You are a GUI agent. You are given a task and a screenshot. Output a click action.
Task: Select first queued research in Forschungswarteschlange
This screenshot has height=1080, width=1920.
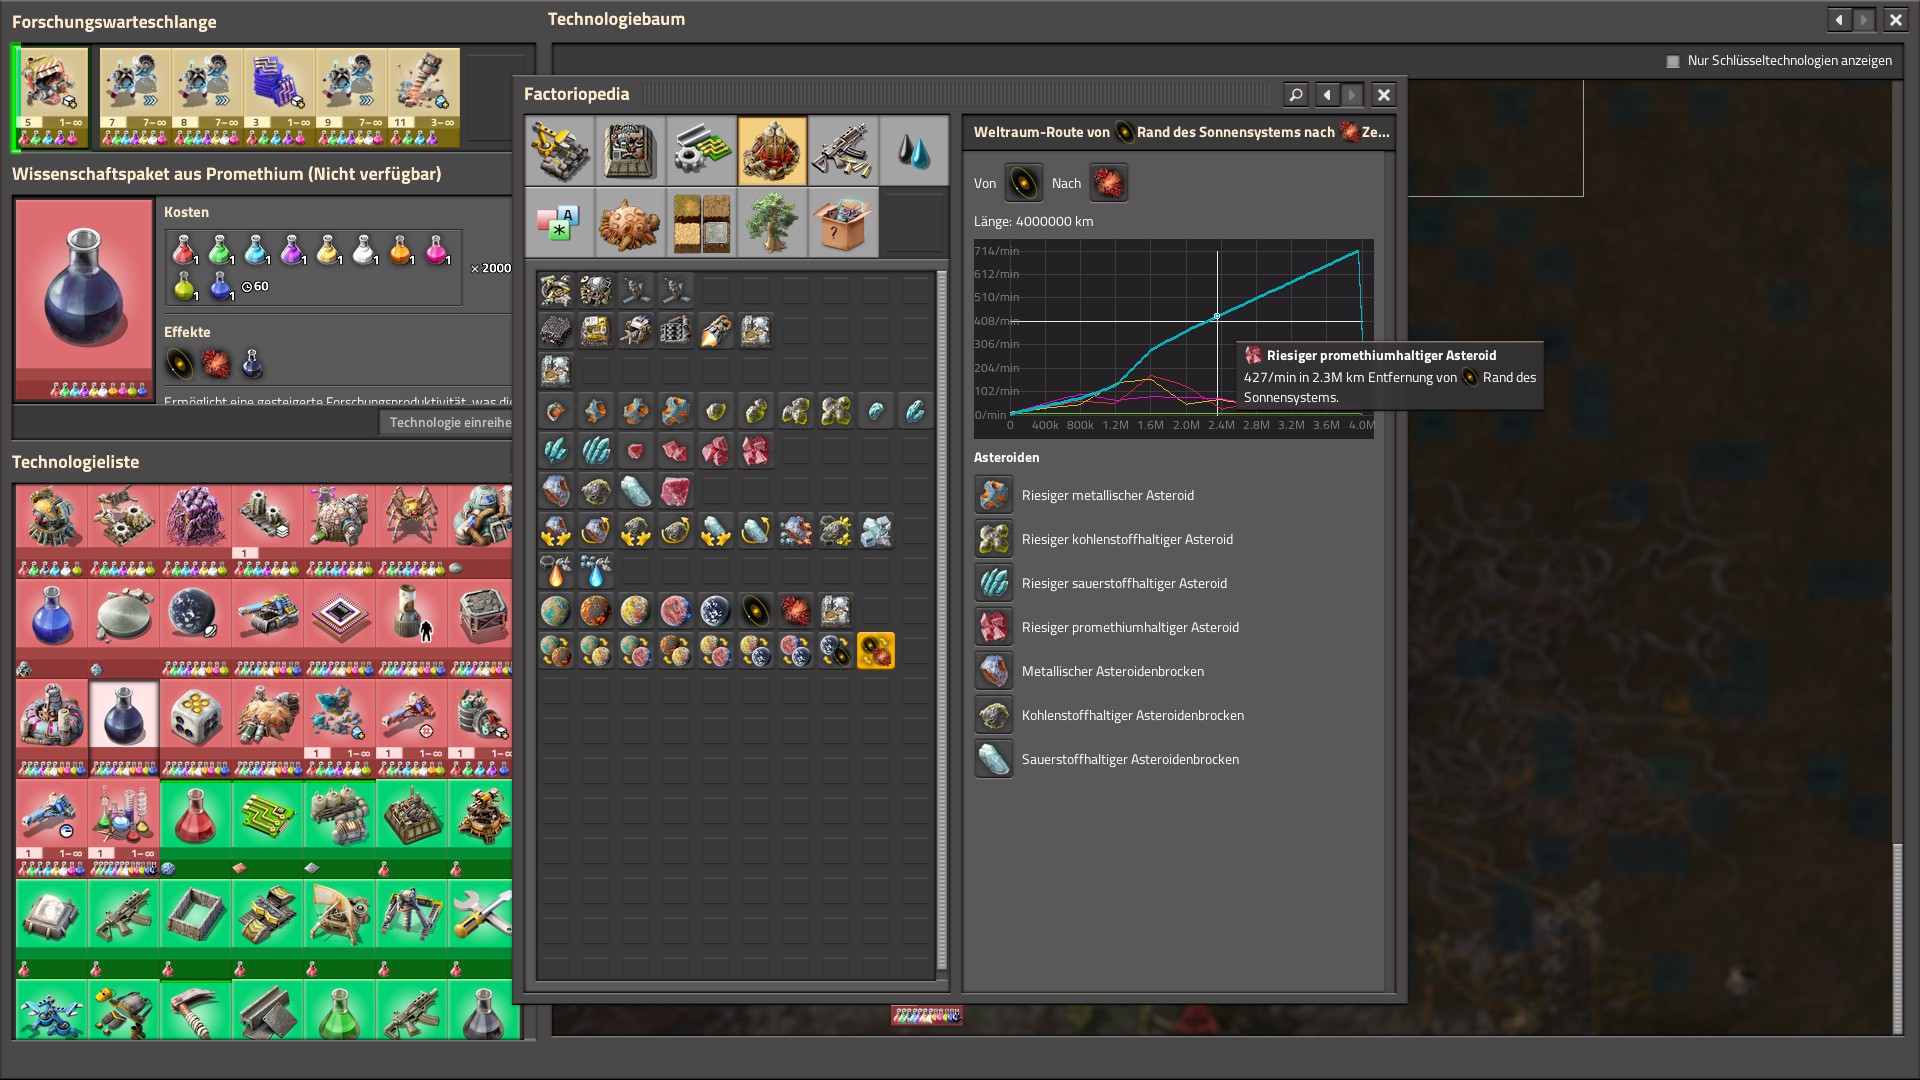point(53,97)
